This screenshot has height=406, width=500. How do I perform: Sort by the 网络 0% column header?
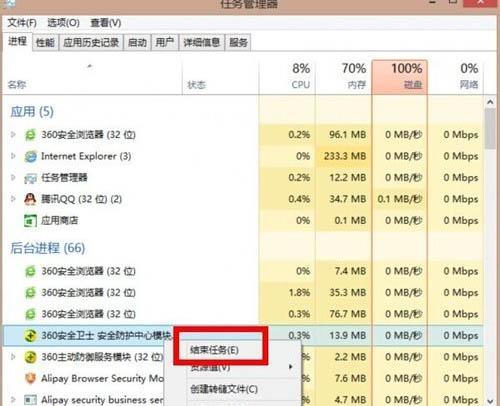point(456,77)
